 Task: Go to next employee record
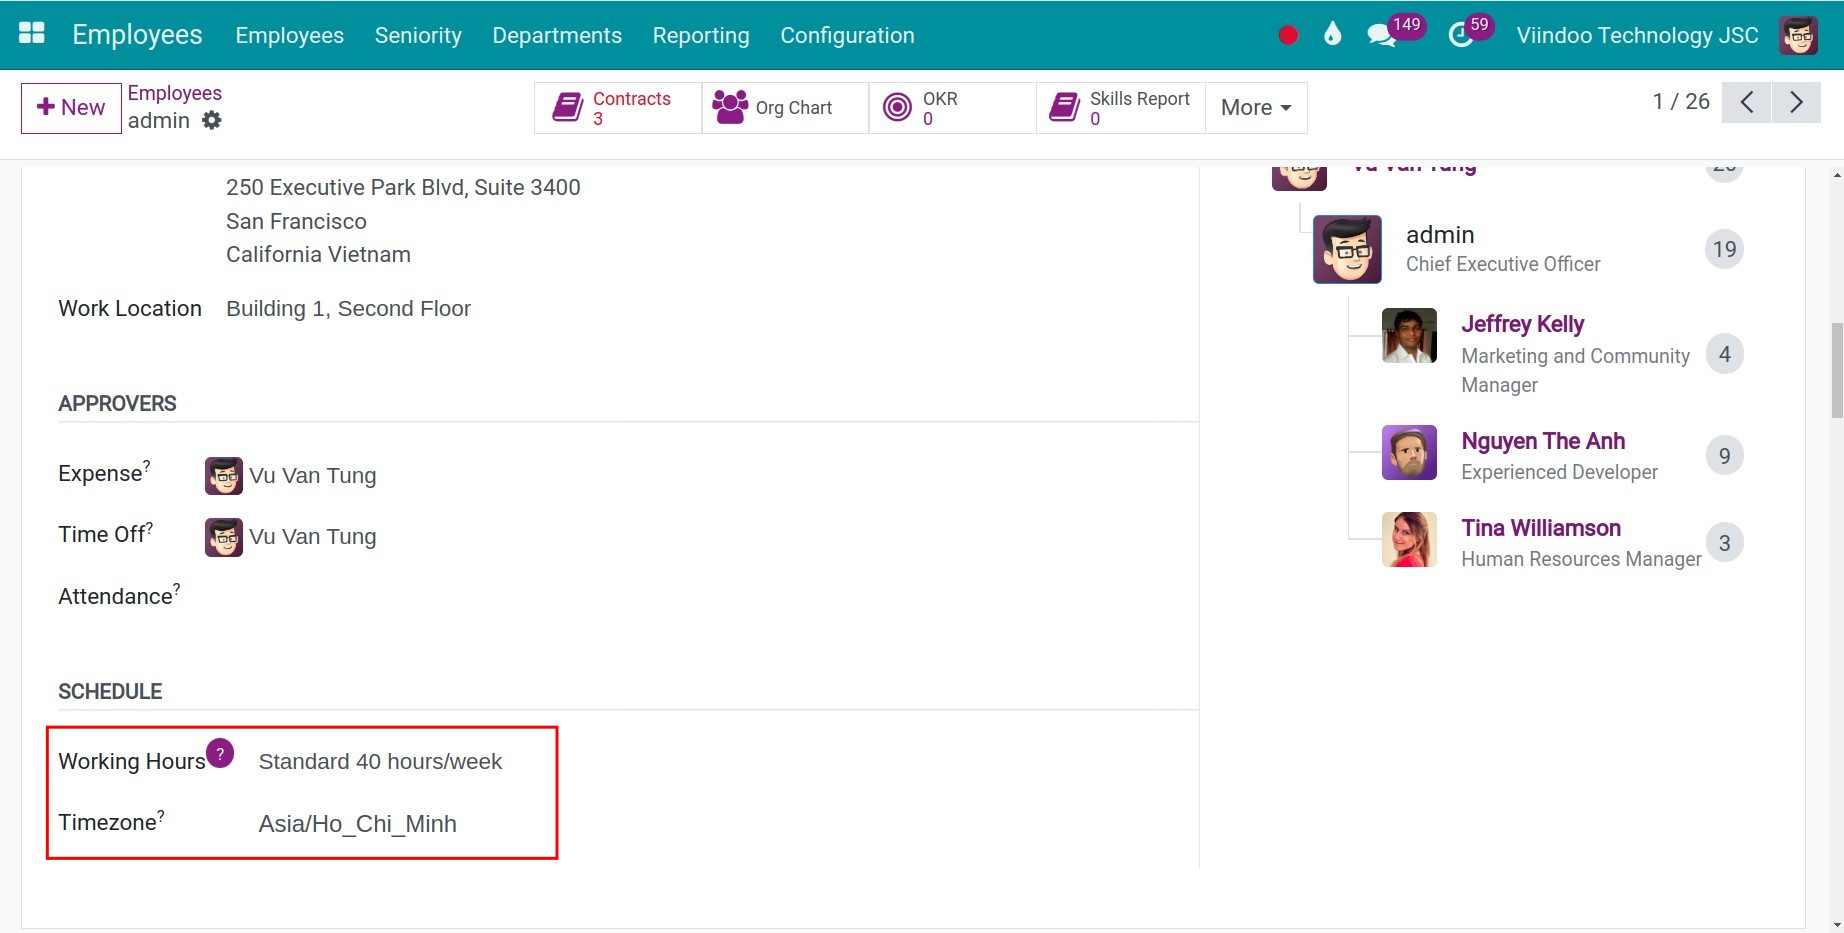tap(1796, 102)
